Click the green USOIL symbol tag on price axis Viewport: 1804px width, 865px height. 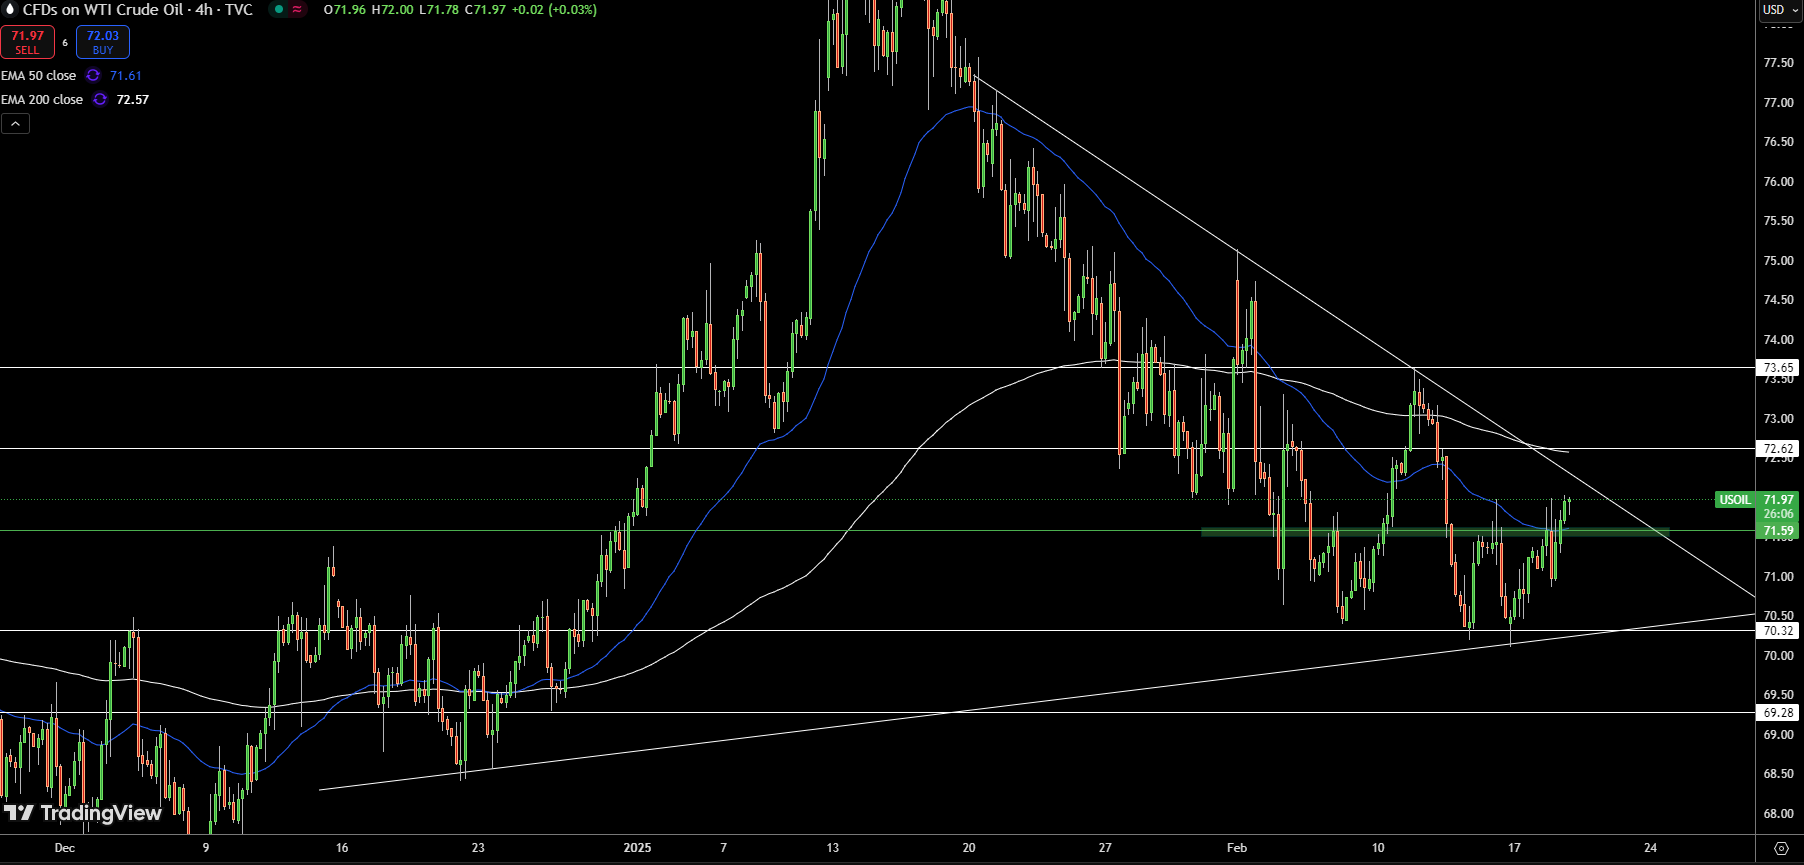(1735, 500)
